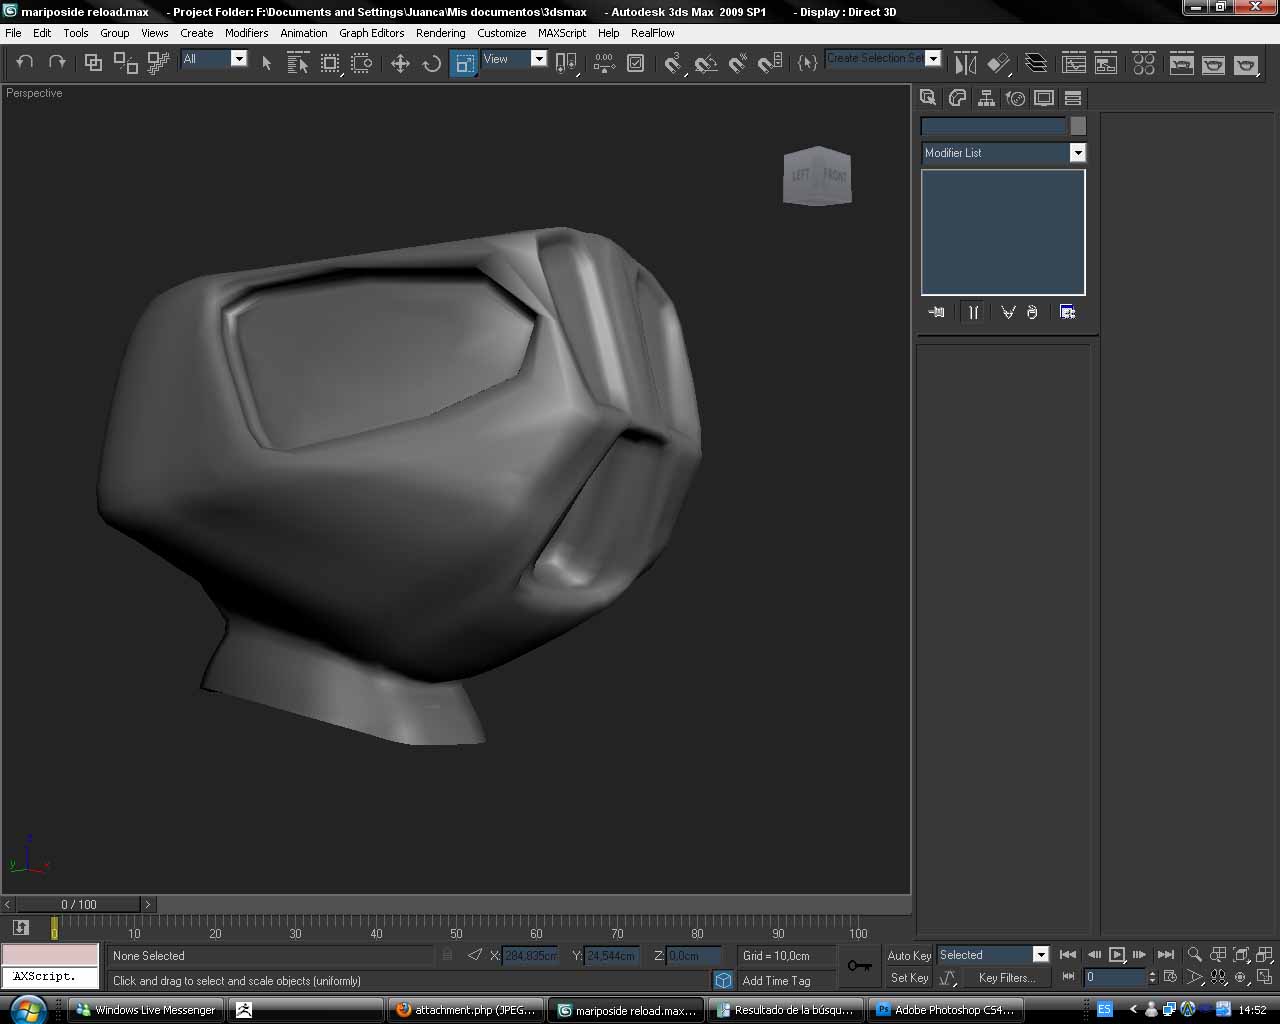The image size is (1280, 1024).
Task: Open the Key Filters dialog
Action: pyautogui.click(x=1007, y=978)
